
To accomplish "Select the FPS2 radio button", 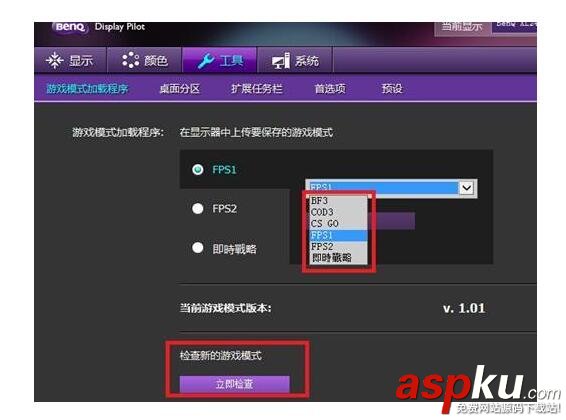I will pyautogui.click(x=197, y=208).
